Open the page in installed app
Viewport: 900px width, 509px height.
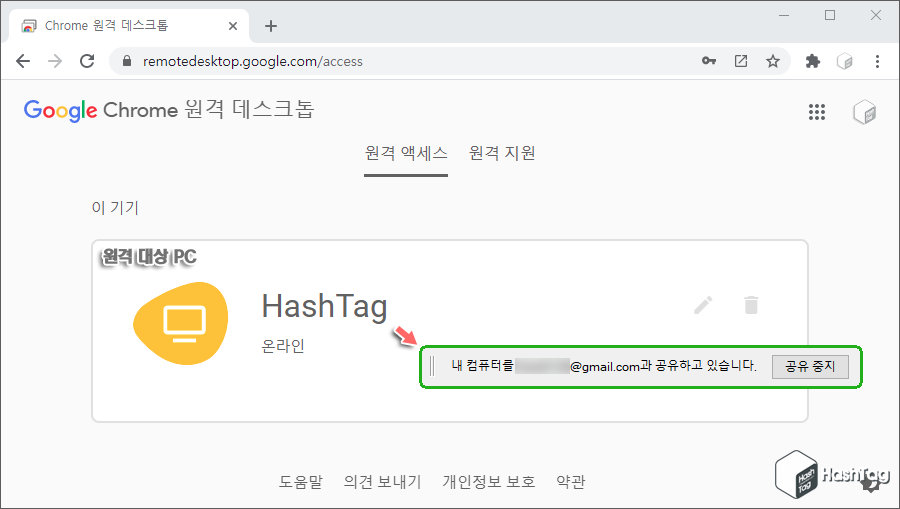(741, 61)
